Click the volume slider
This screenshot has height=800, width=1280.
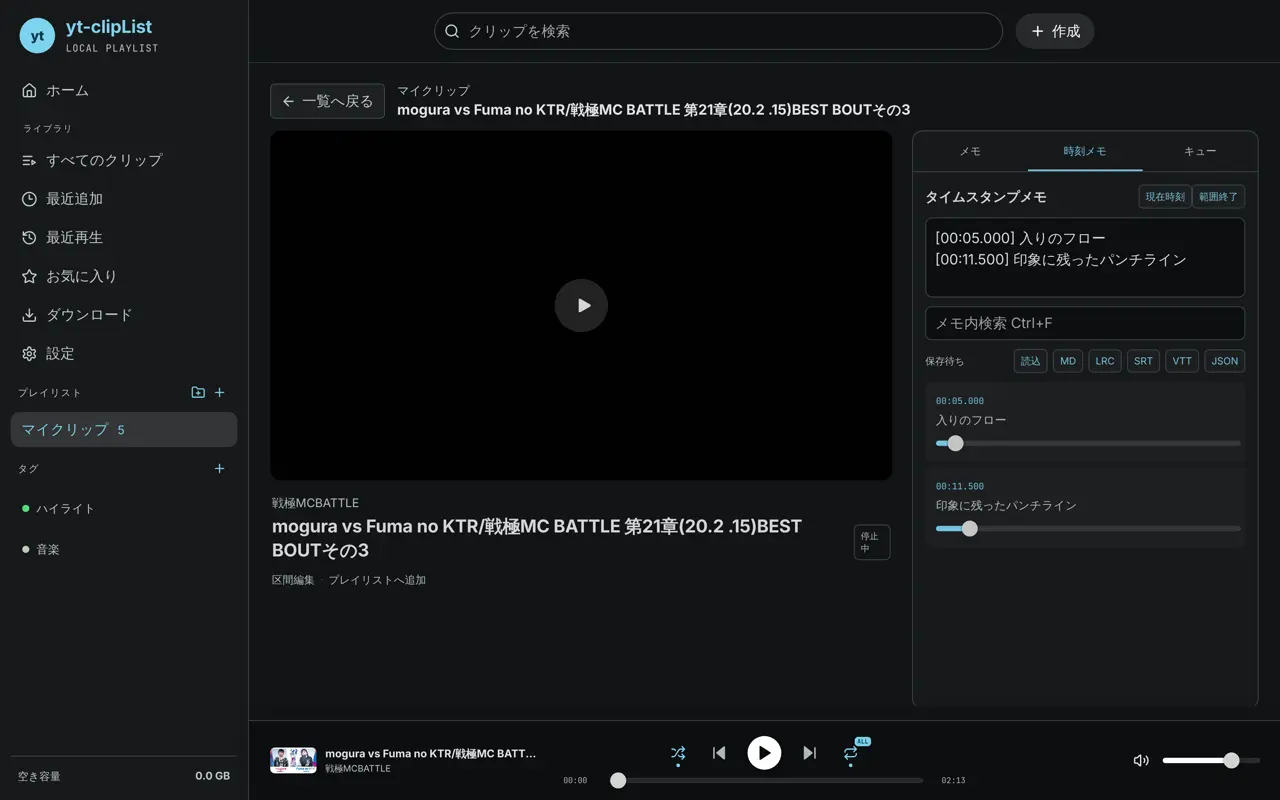point(1211,760)
